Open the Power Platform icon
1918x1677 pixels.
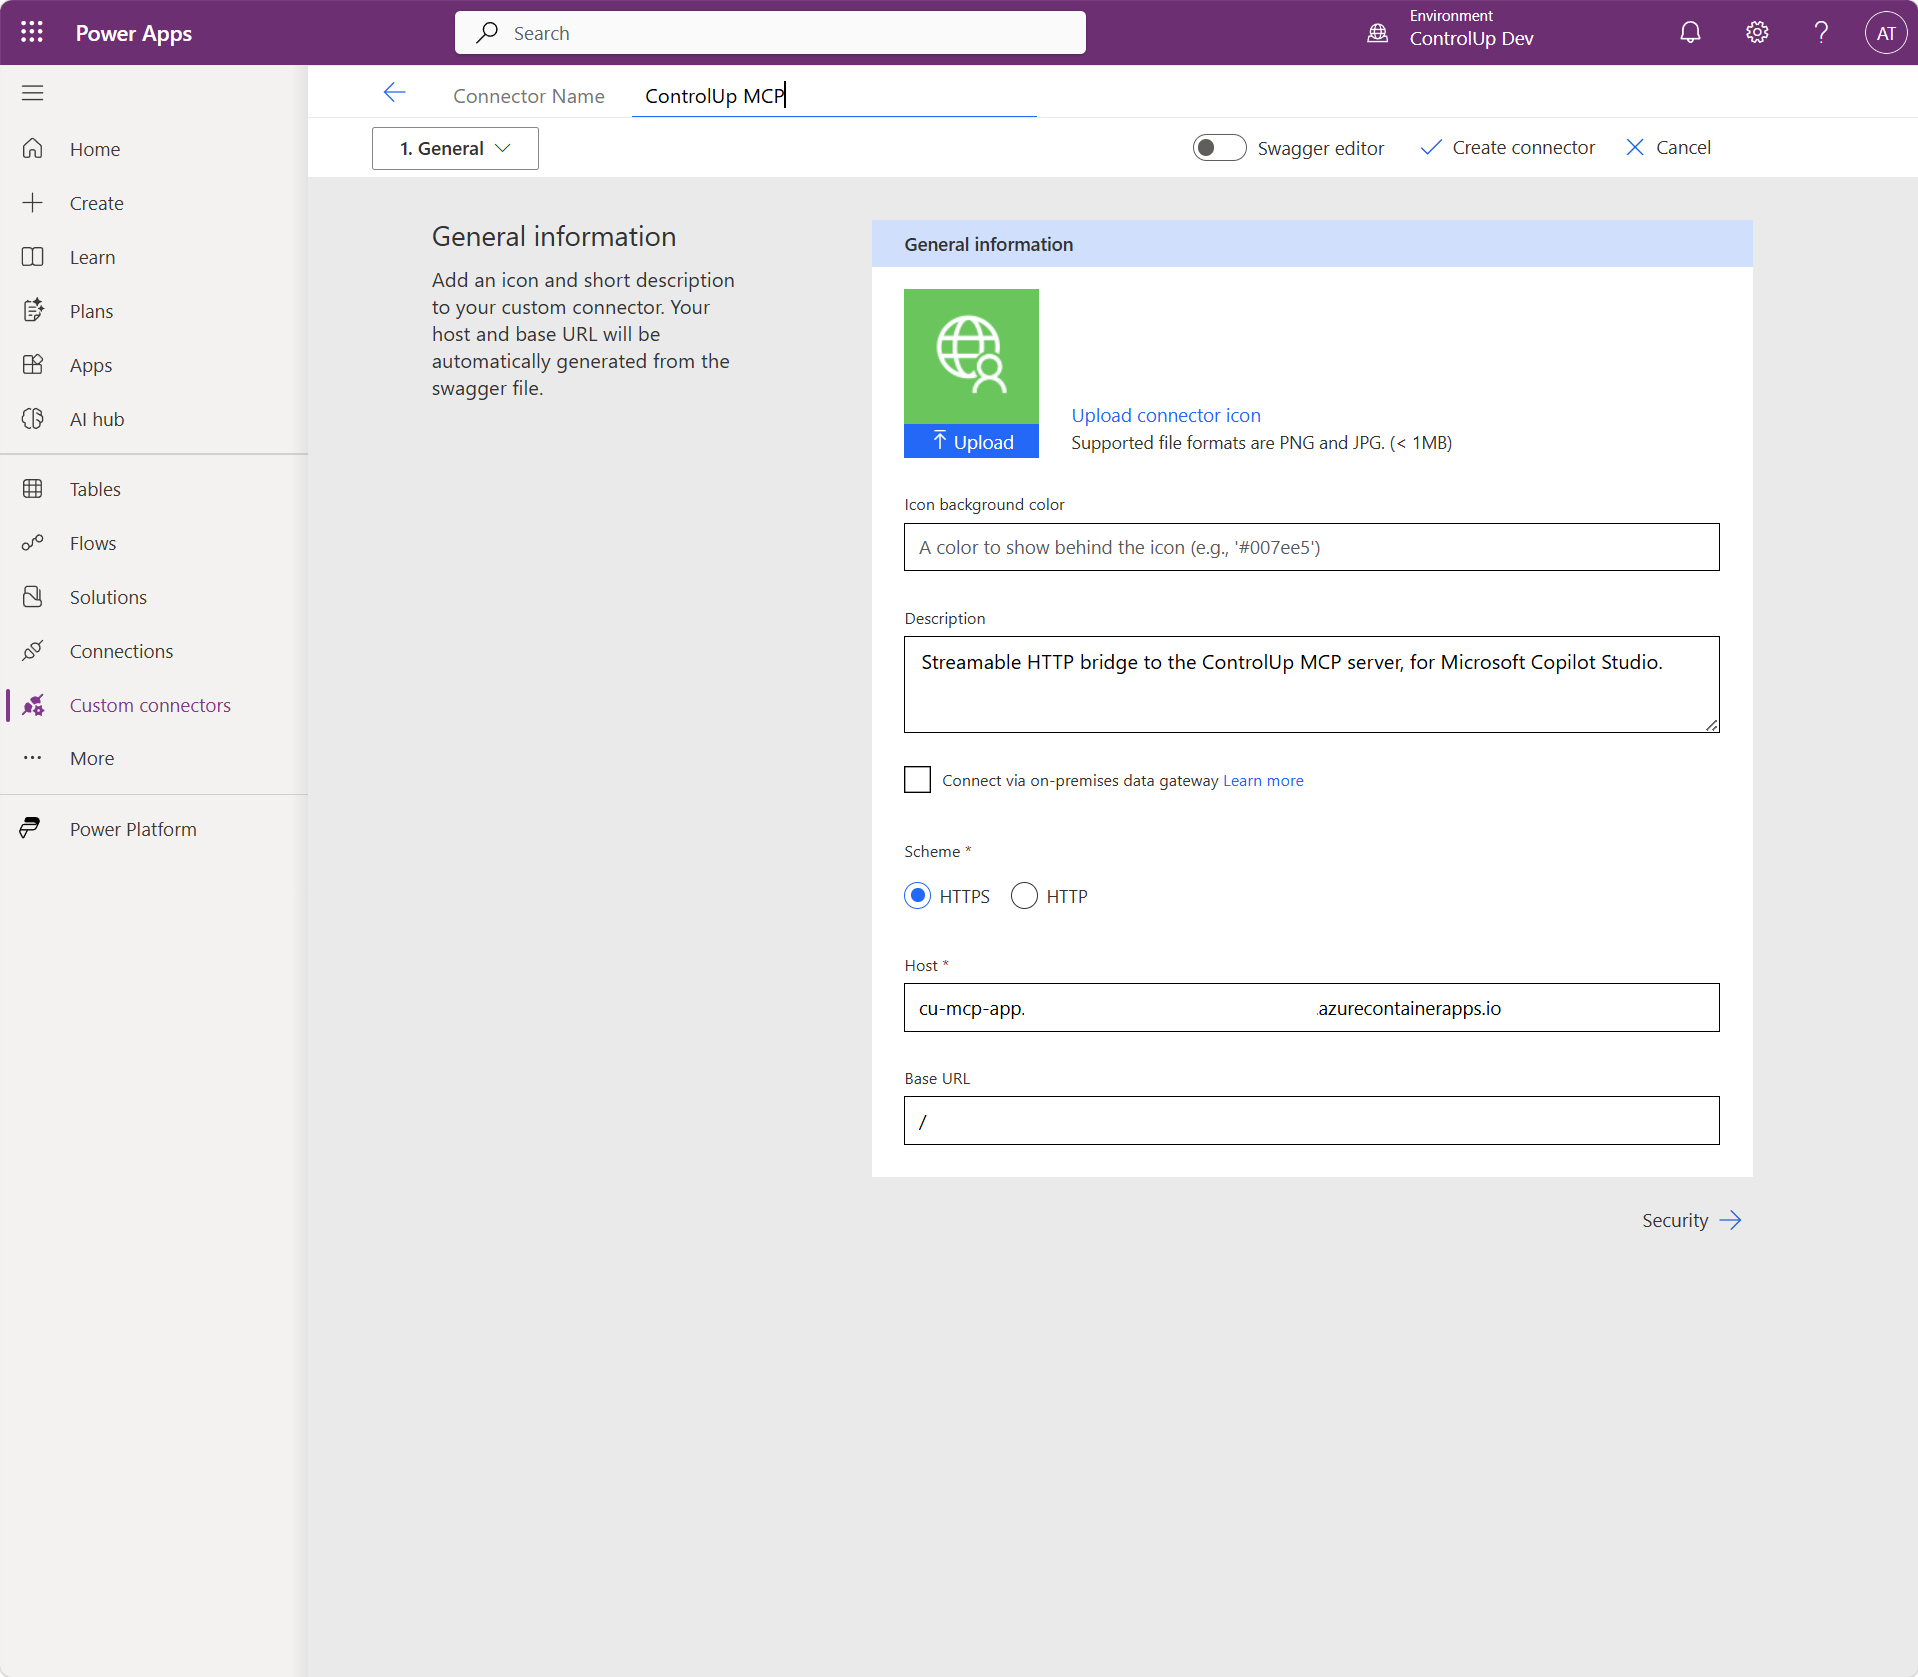(31, 828)
